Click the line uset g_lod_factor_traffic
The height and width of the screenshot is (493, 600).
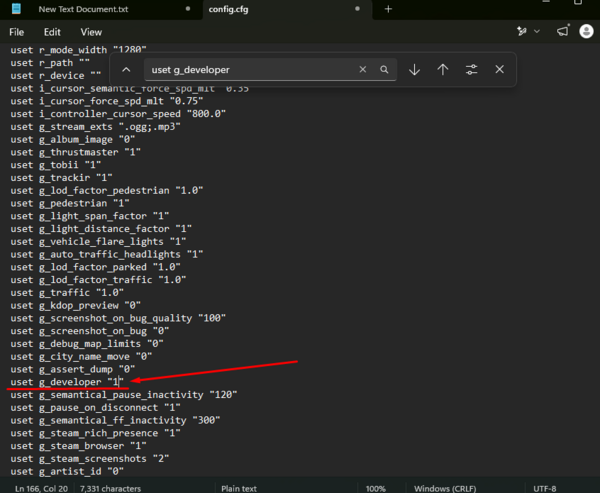tap(98, 280)
